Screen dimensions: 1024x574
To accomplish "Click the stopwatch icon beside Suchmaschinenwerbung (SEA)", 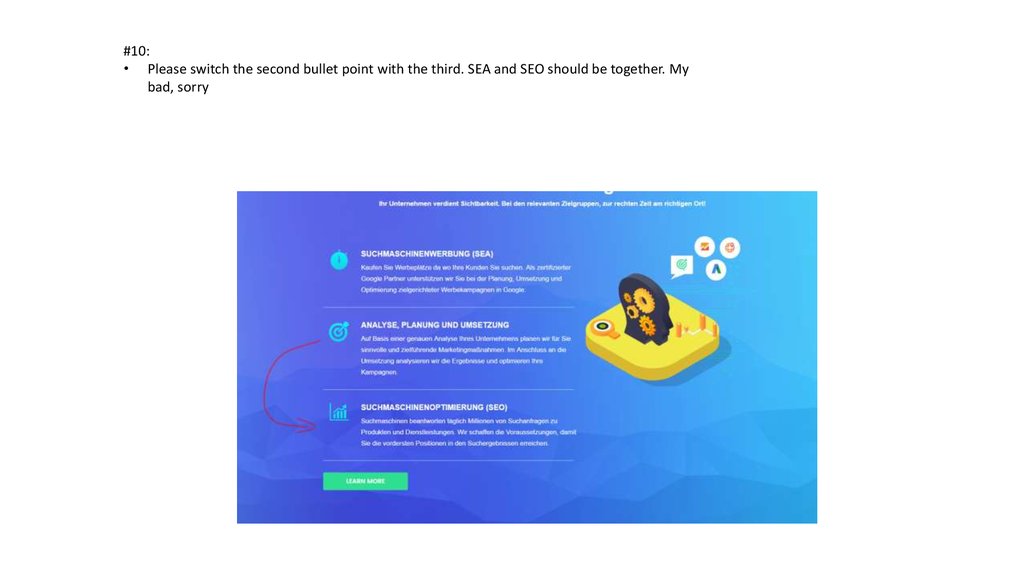I will pyautogui.click(x=339, y=259).
